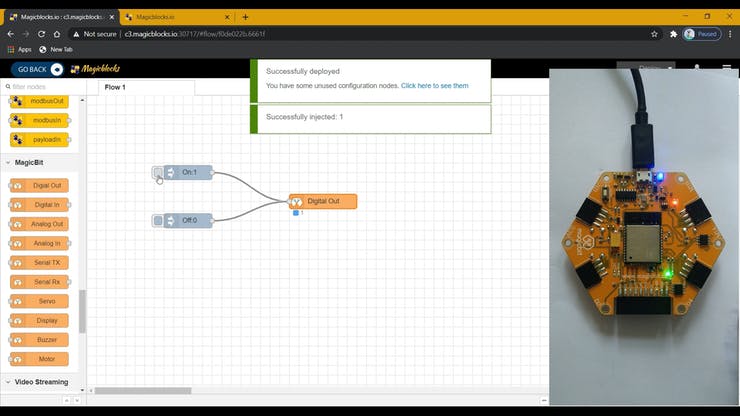Open the New Tab bookmark
The image size is (740, 416).
[56, 50]
